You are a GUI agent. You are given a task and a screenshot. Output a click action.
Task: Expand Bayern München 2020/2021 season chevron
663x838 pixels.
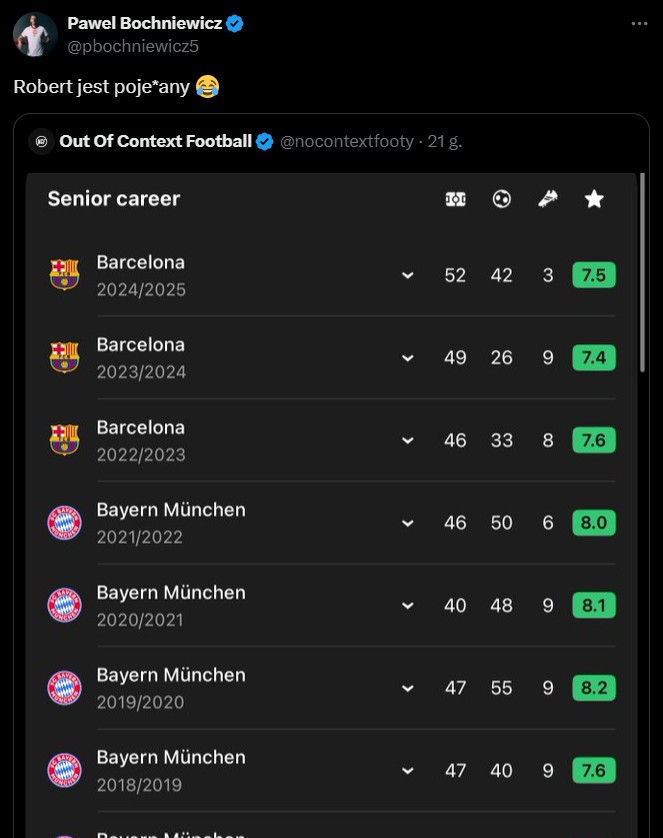pos(408,606)
